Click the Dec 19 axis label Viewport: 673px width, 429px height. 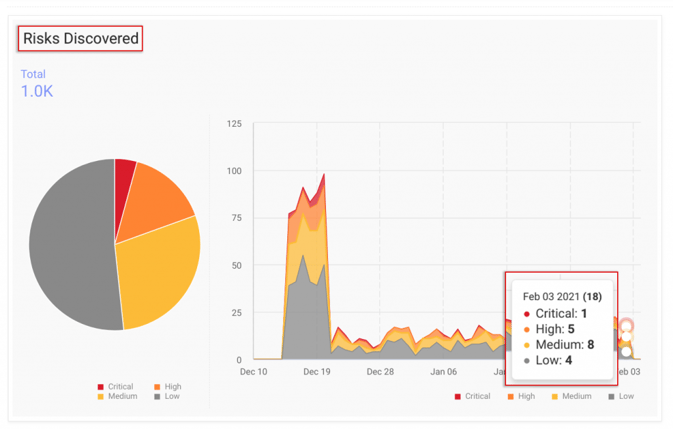[x=317, y=372]
